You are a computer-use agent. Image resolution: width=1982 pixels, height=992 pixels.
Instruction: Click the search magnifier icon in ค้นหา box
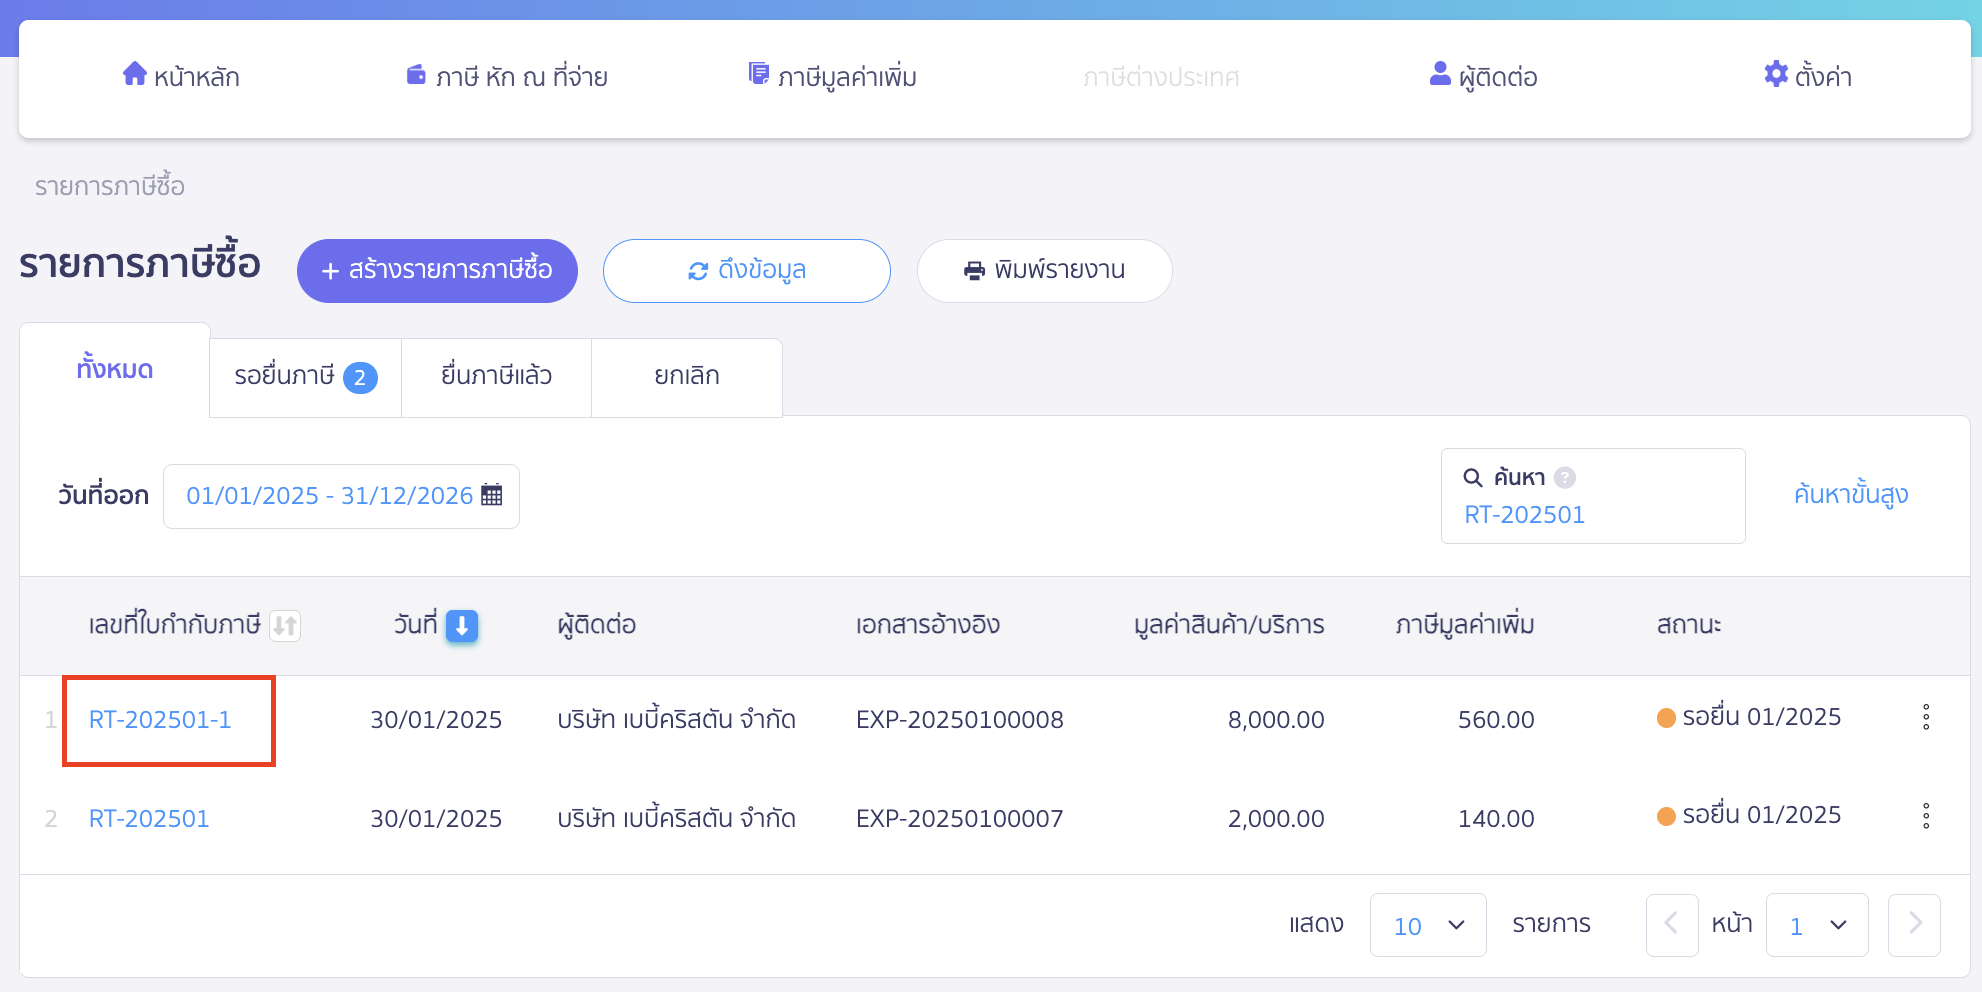[x=1473, y=477]
